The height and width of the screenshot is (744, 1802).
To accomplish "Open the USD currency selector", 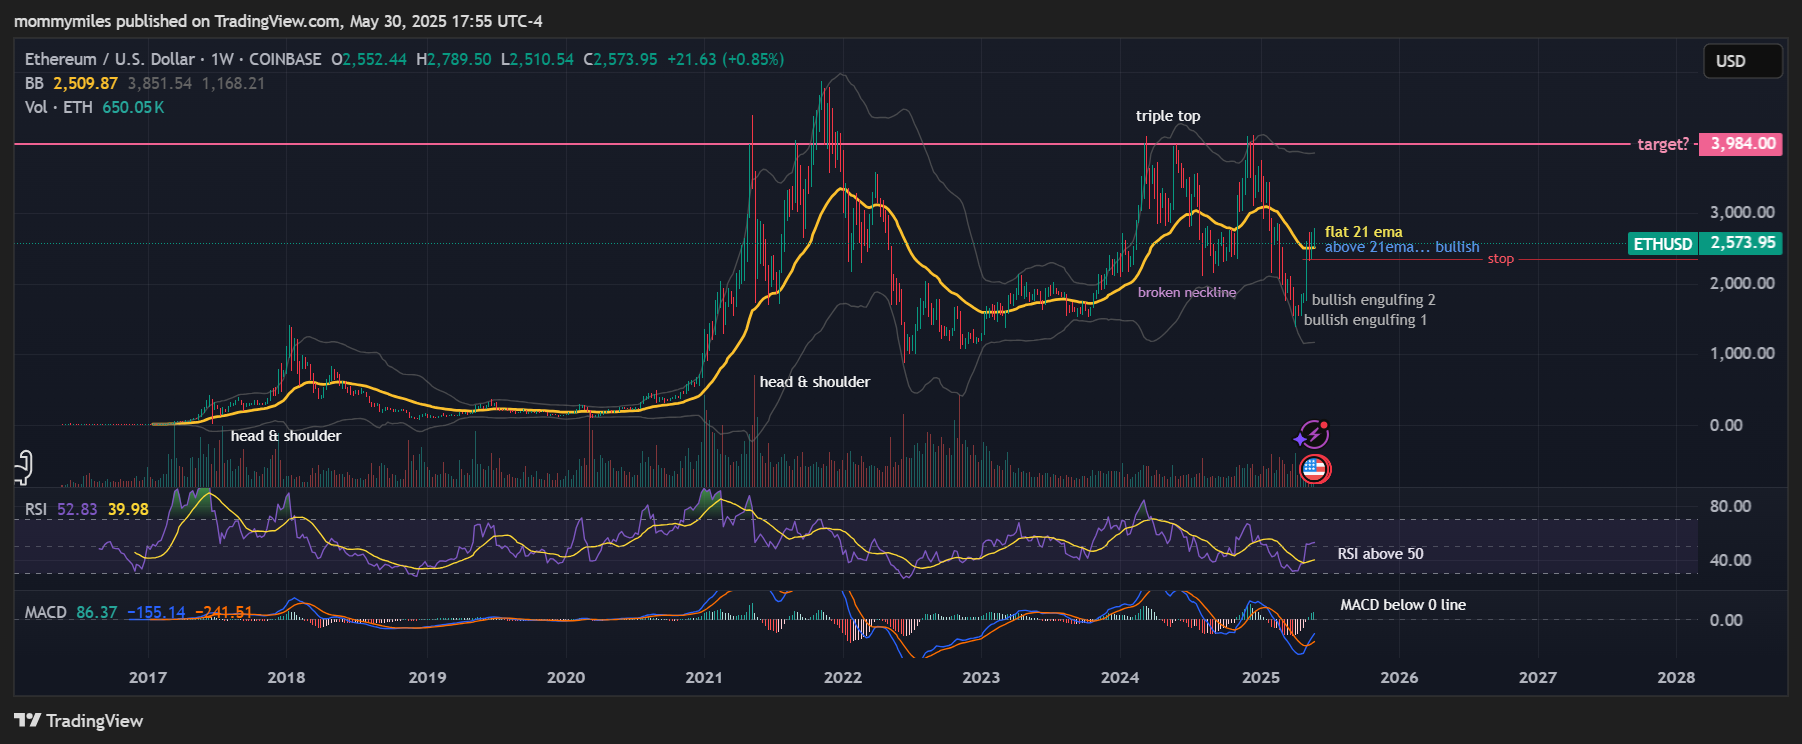I will pos(1742,61).
